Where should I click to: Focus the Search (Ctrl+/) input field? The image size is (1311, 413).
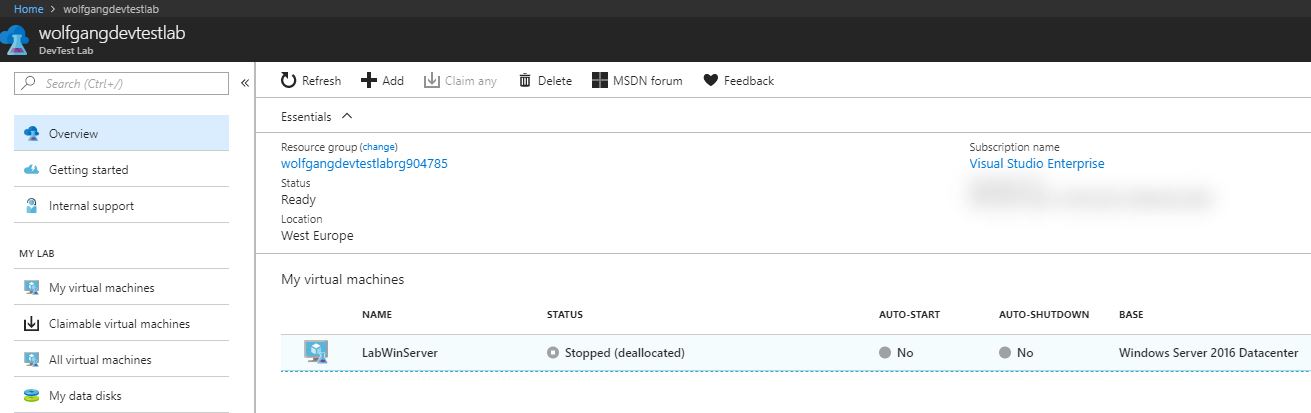pyautogui.click(x=123, y=84)
